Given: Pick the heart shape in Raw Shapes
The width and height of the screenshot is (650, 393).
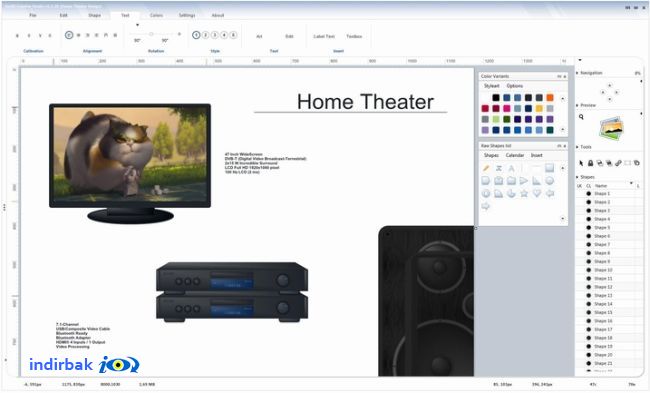Looking at the screenshot, I should pos(537,194).
